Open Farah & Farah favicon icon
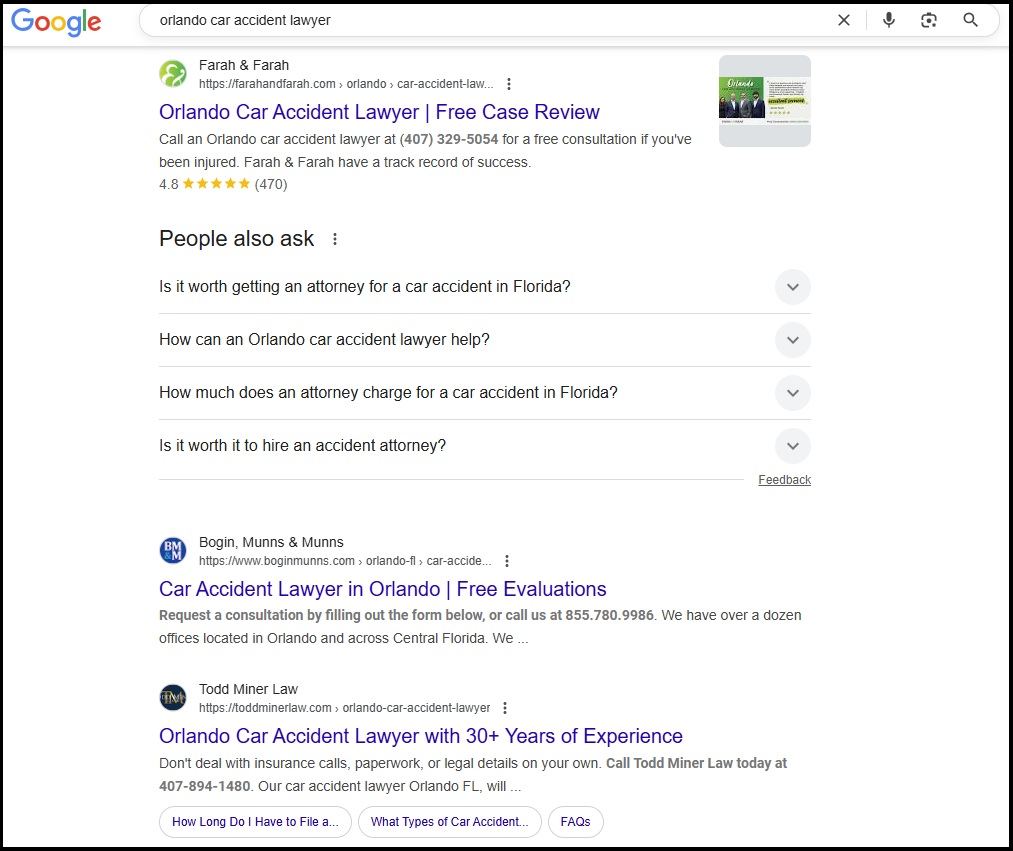The width and height of the screenshot is (1013, 851). click(x=173, y=74)
